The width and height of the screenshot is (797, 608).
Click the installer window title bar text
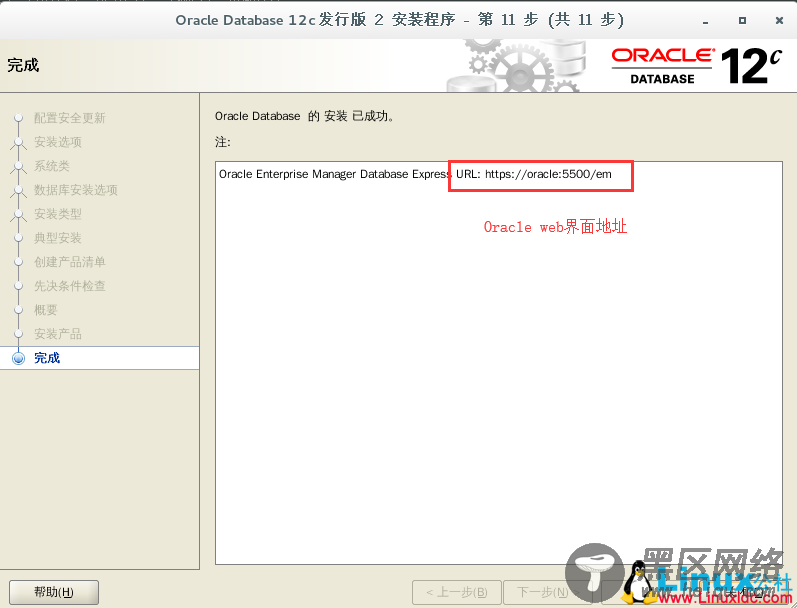[400, 20]
